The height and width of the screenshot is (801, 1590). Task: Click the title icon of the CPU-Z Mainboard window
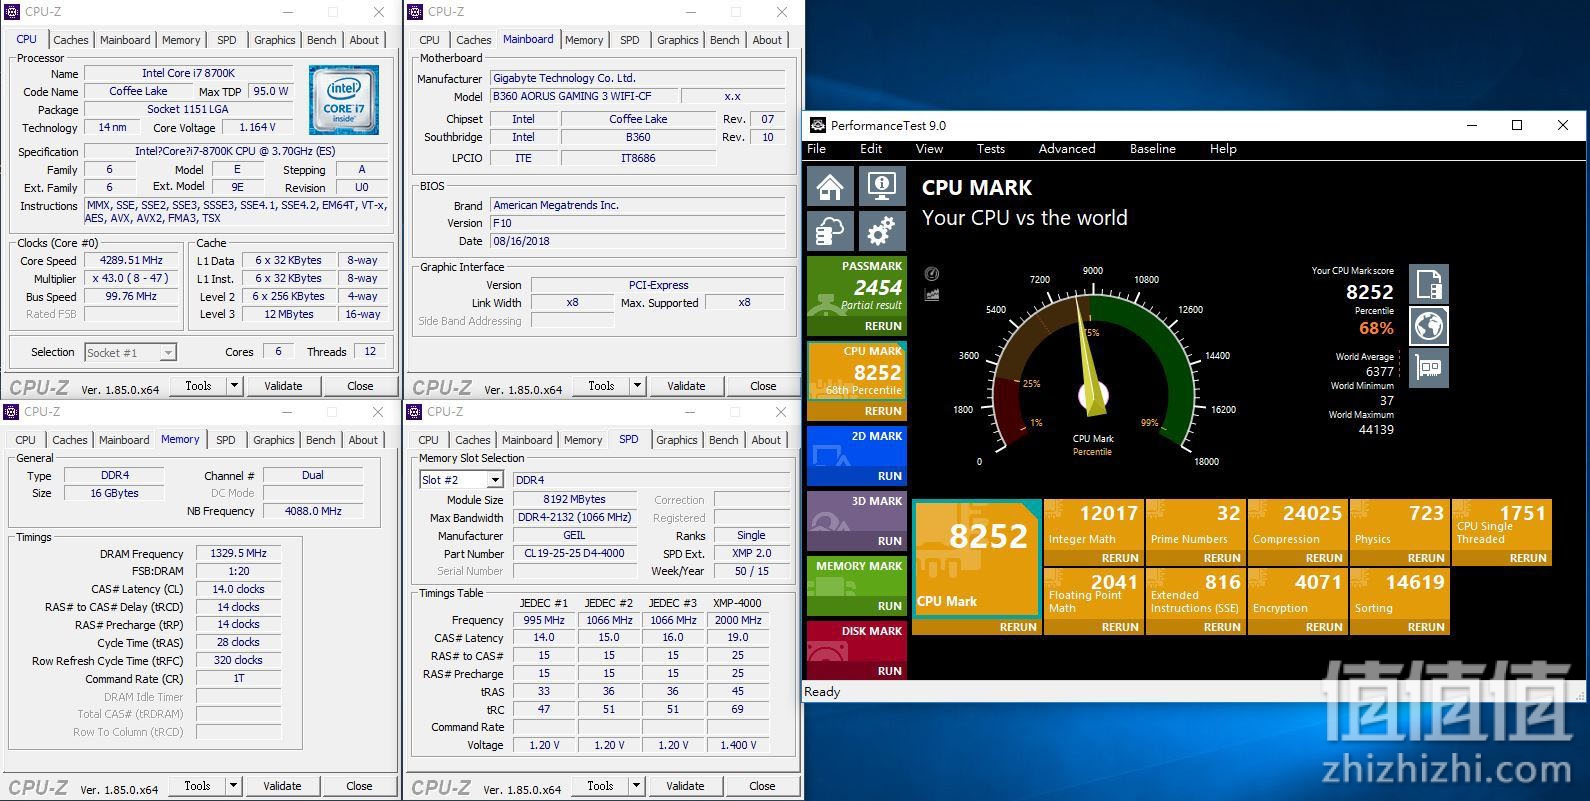[415, 12]
